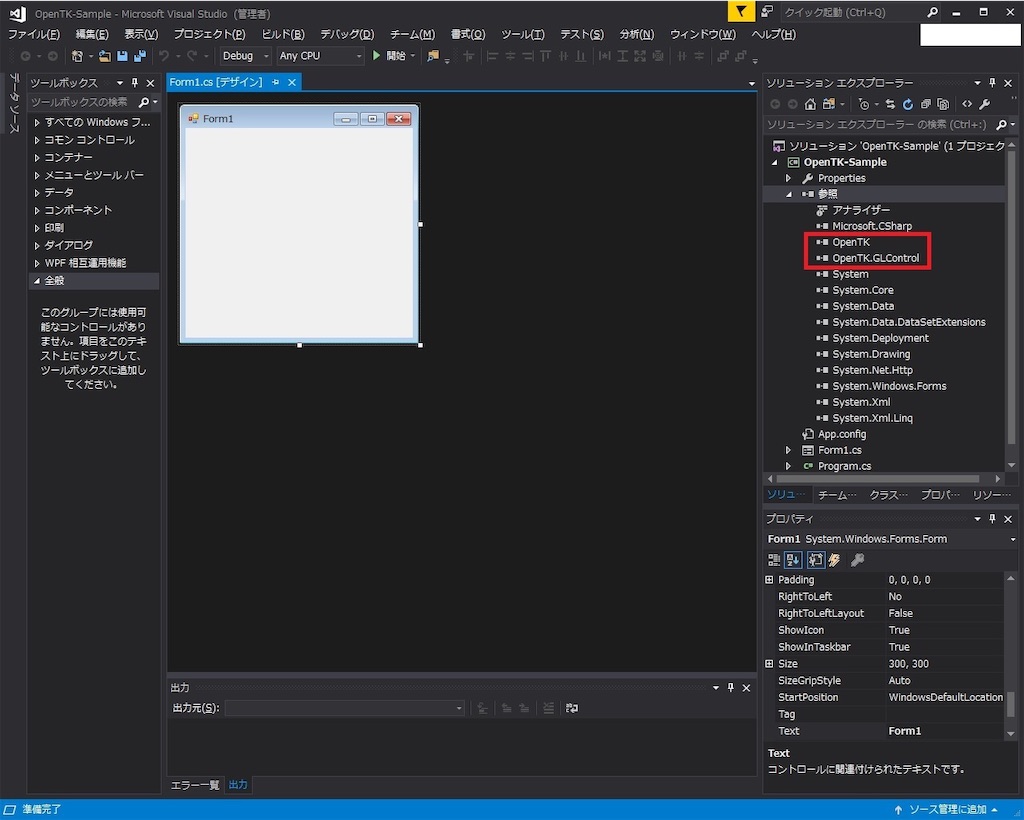Screen dimensions: 1024x820
Task: Click Solution Explorer search magnifier icon
Action: pos(1001,124)
